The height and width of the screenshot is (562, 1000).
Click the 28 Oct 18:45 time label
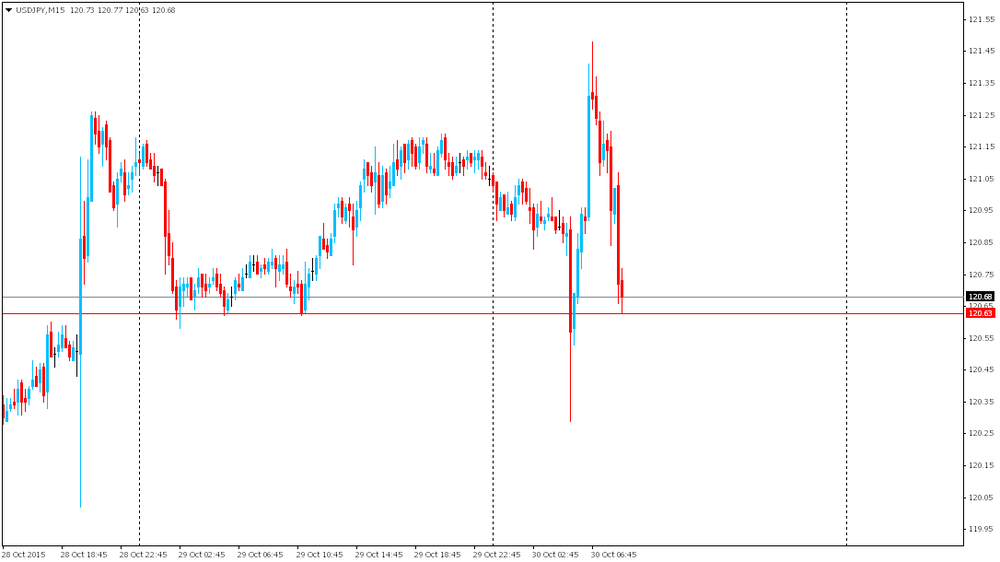pyautogui.click(x=84, y=554)
